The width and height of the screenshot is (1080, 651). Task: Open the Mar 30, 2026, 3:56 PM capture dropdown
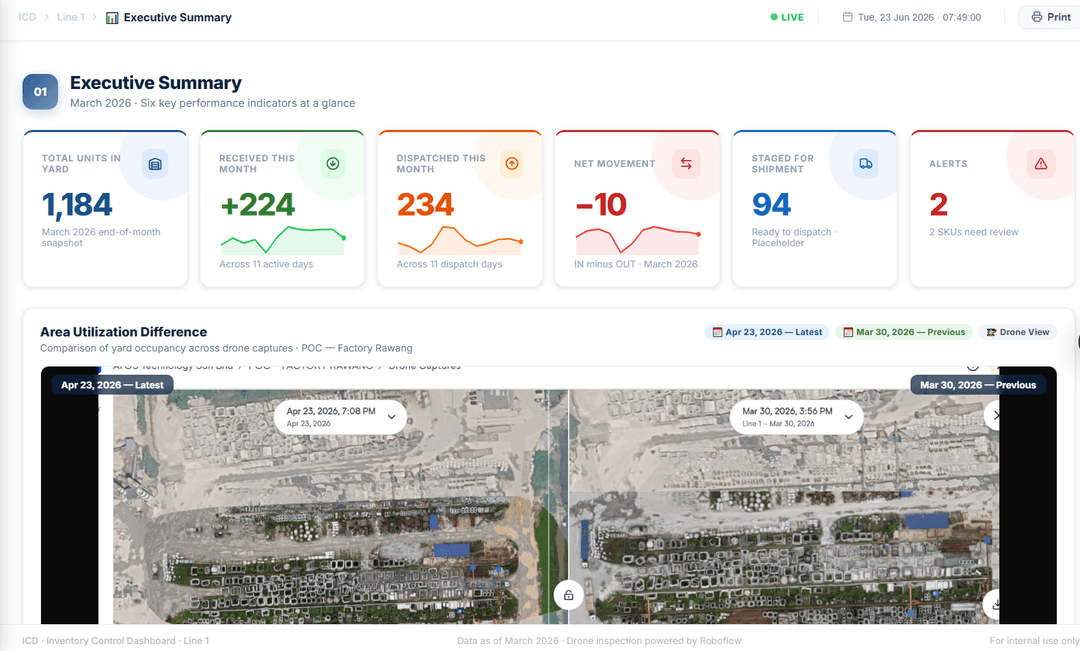click(x=797, y=417)
